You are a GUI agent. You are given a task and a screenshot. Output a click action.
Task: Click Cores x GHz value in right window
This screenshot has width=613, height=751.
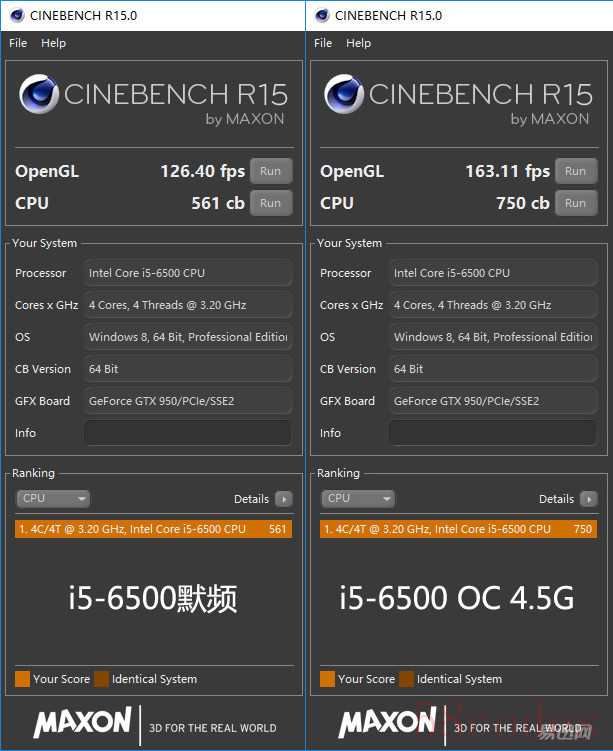[493, 305]
